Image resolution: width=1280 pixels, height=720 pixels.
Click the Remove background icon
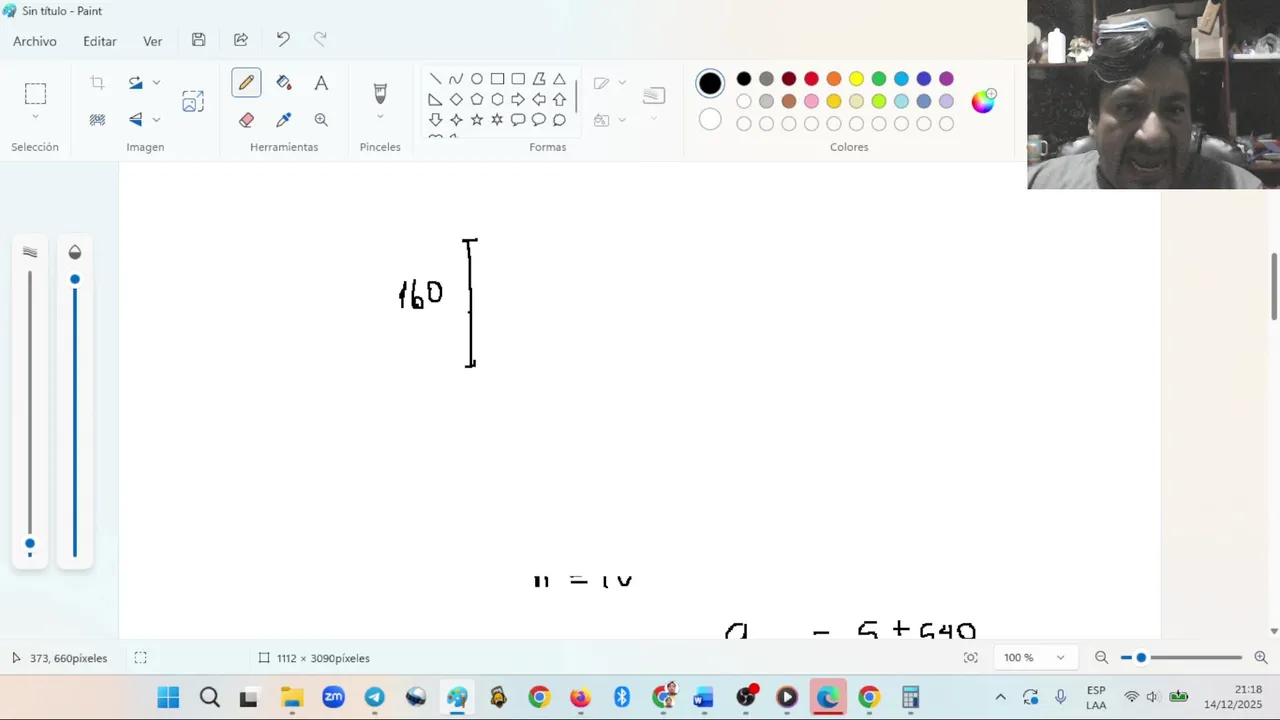click(97, 119)
